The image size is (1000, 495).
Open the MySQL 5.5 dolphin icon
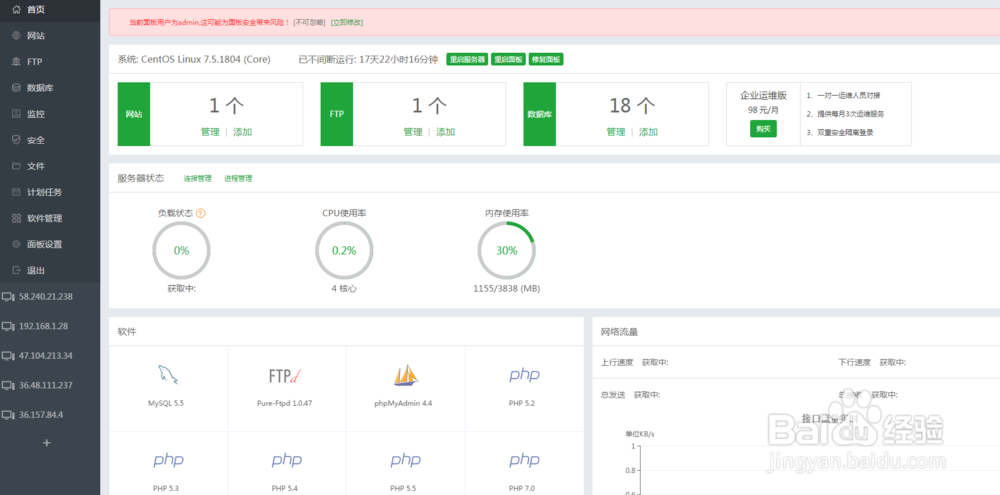pos(168,374)
